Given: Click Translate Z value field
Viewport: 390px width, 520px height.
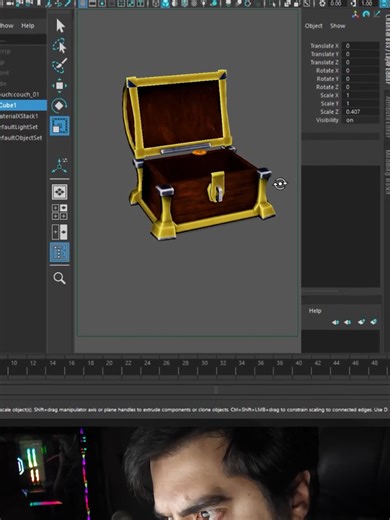Looking at the screenshot, I should tap(361, 62).
